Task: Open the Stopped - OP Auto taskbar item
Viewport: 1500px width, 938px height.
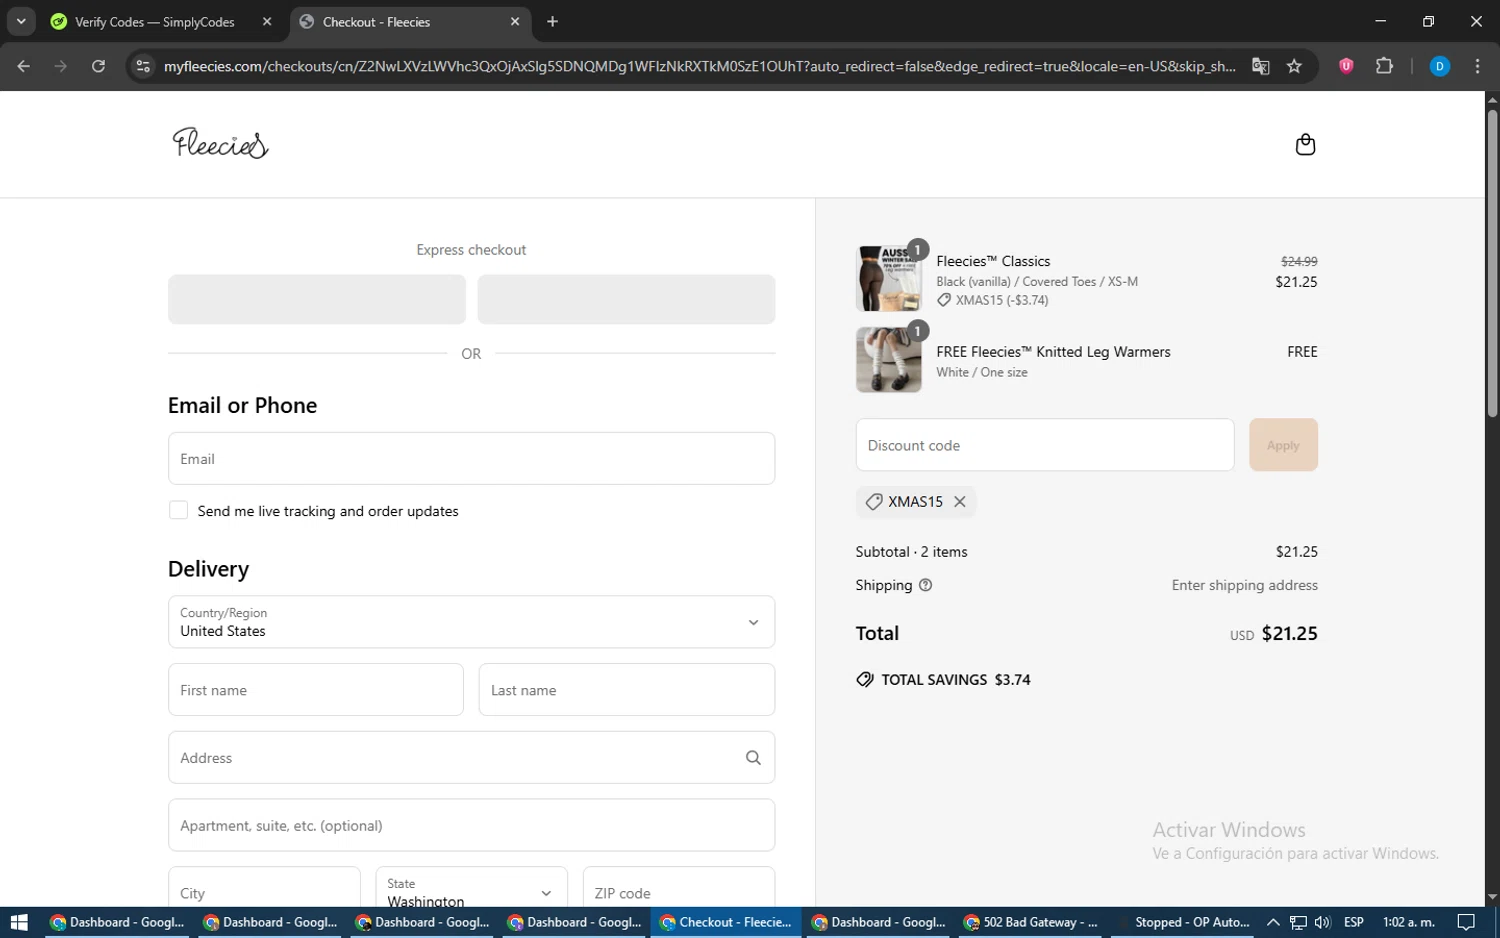Action: click(1184, 922)
